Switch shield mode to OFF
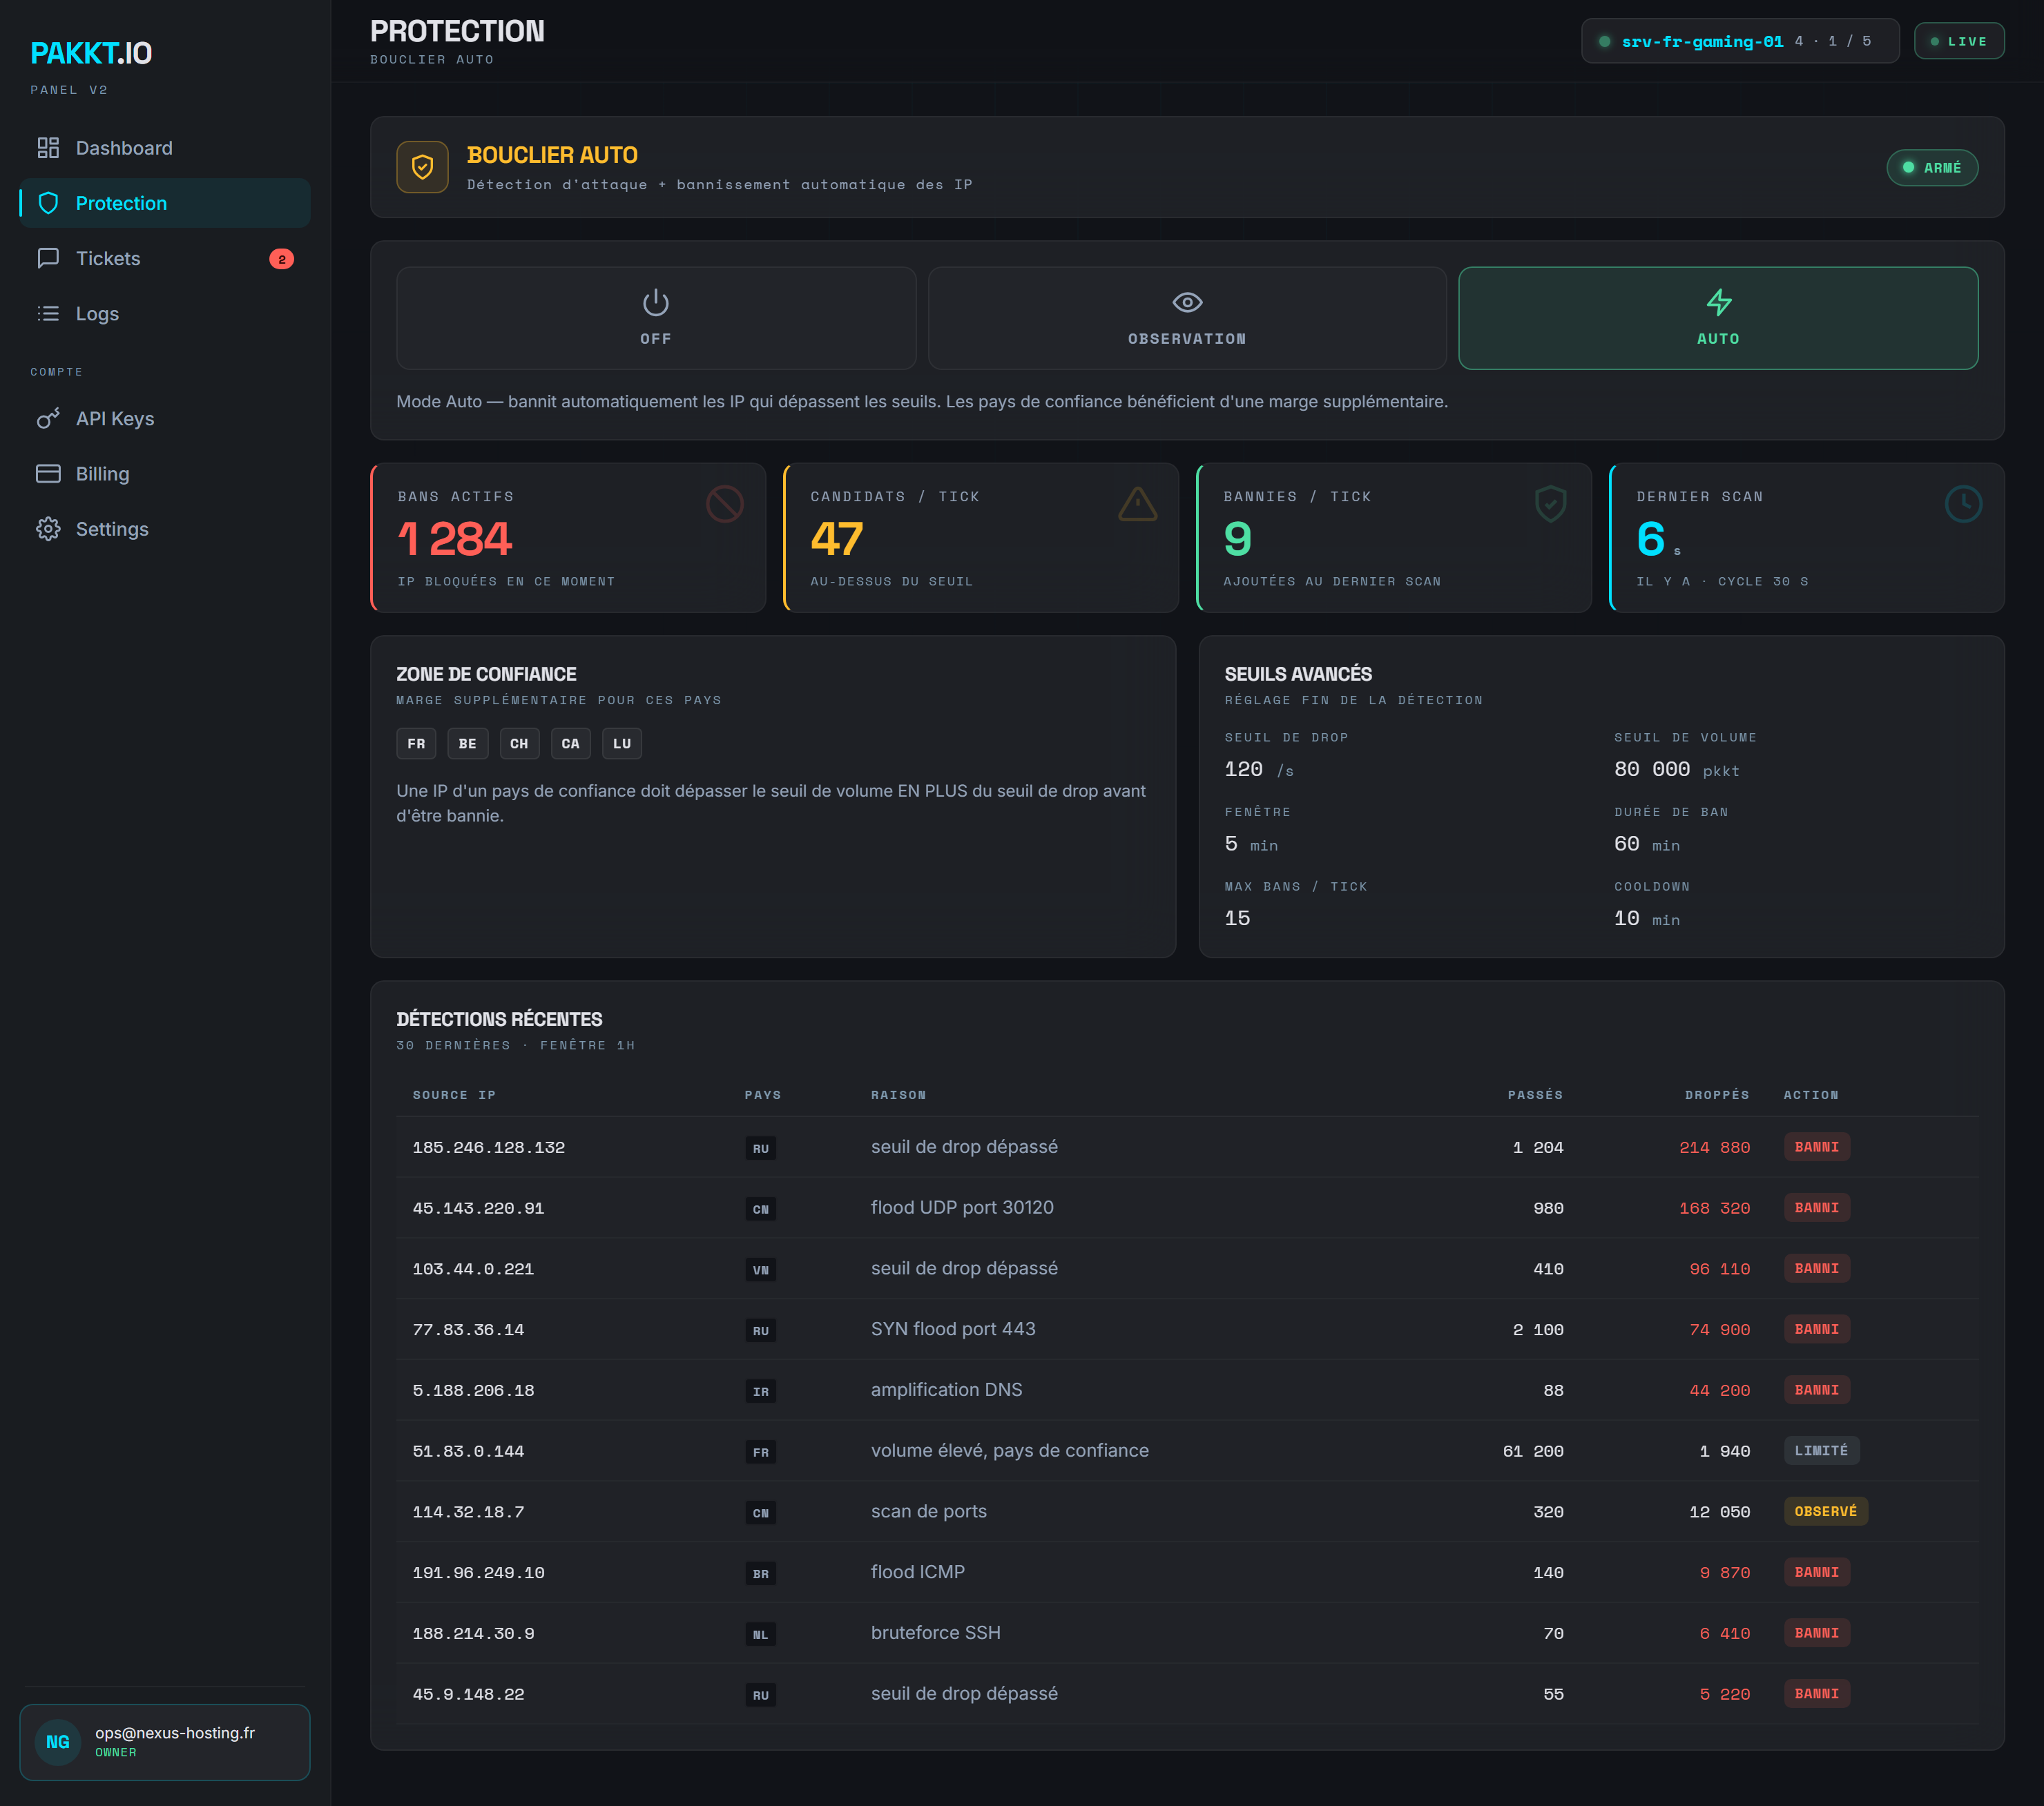This screenshot has height=1806, width=2044. click(x=656, y=318)
